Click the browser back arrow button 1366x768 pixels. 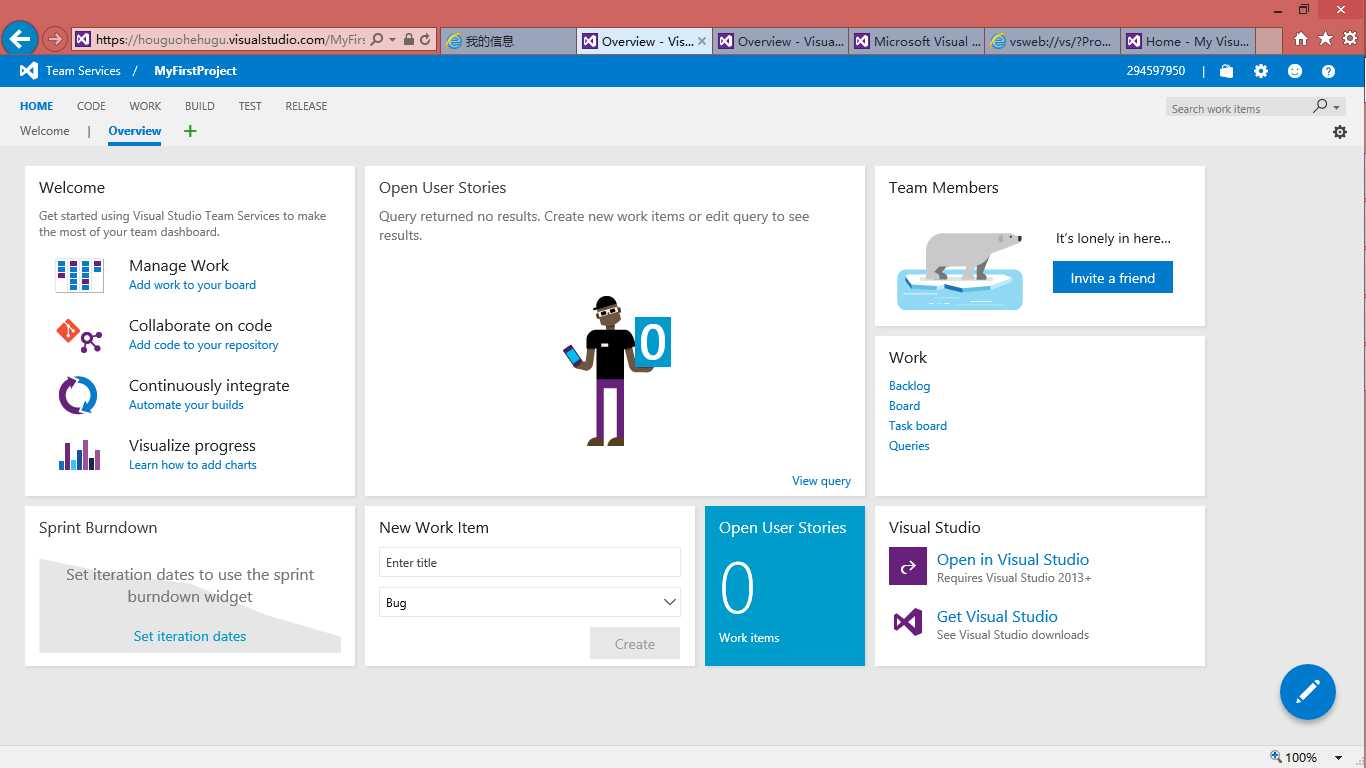(x=20, y=40)
